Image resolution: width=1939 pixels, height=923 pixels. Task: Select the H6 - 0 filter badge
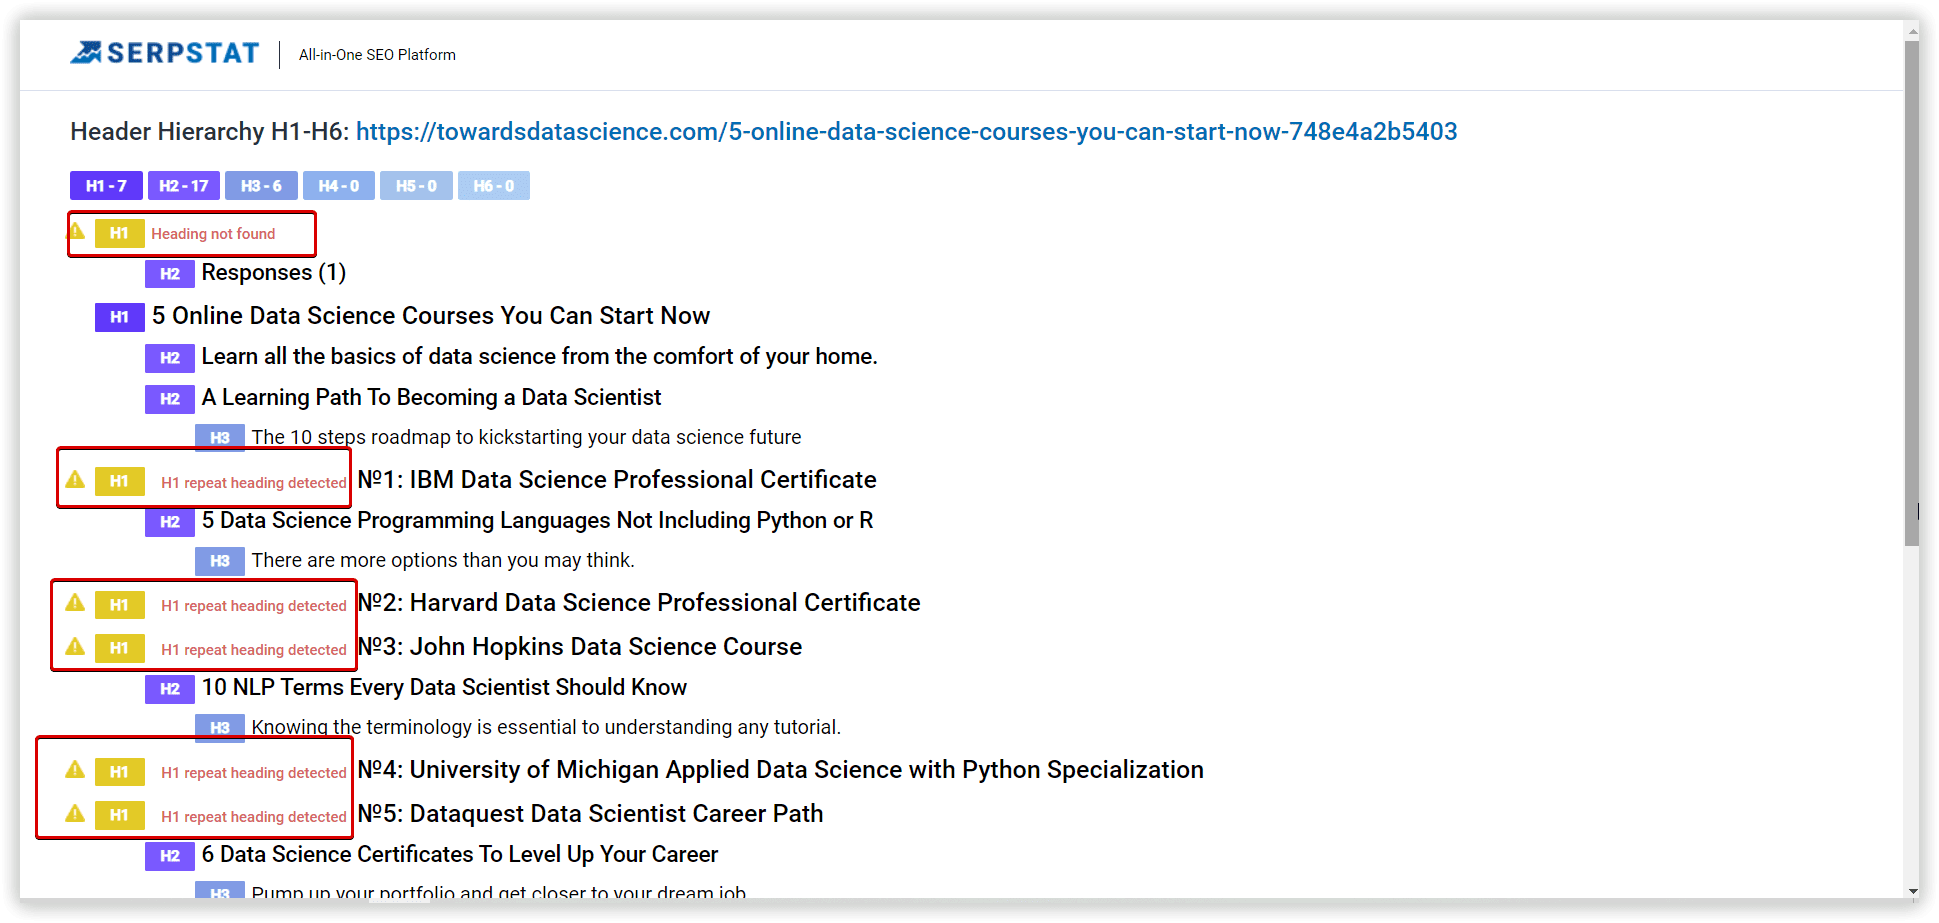coord(494,186)
